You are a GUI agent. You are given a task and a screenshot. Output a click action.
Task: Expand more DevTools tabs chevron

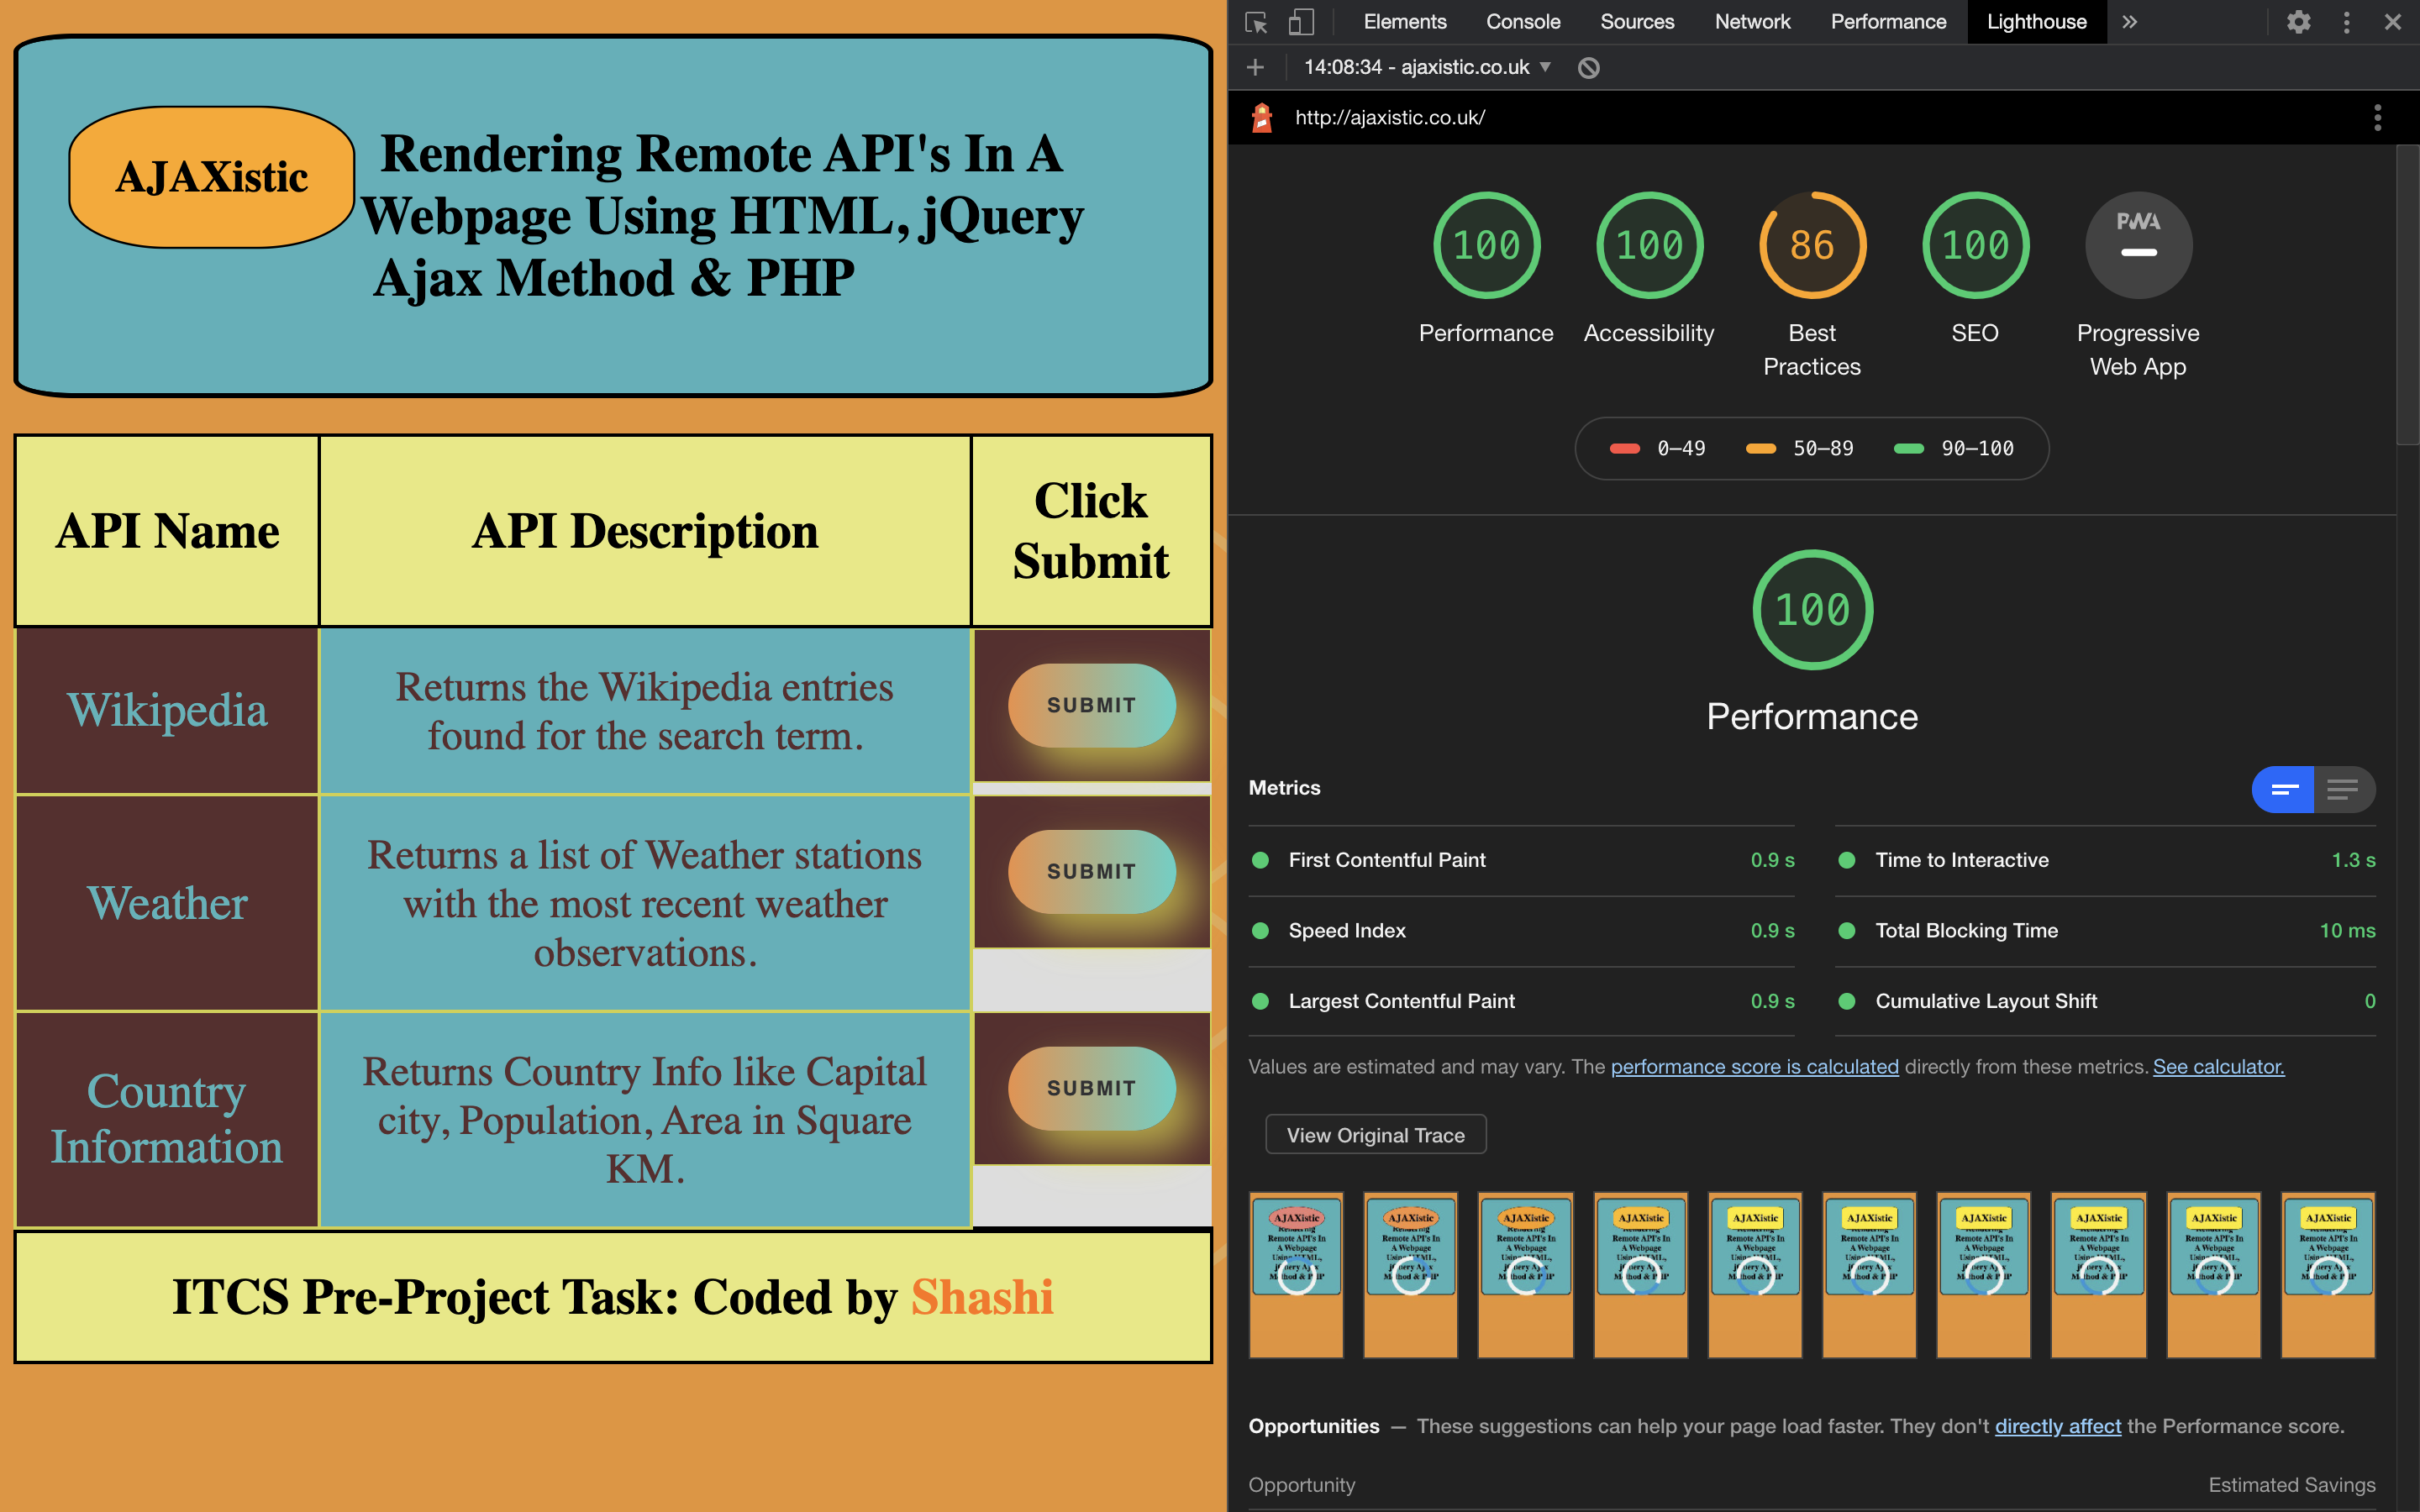2129,22
